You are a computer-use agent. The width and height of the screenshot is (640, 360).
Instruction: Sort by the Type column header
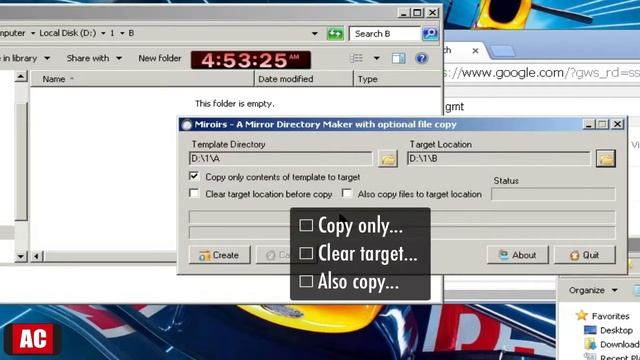click(397, 79)
